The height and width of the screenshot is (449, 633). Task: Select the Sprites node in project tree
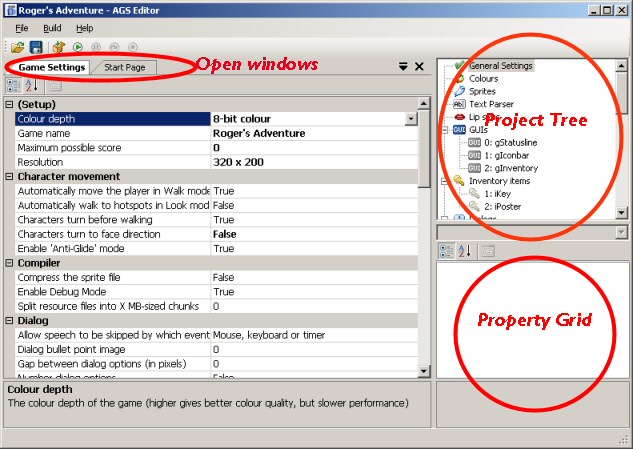click(482, 91)
